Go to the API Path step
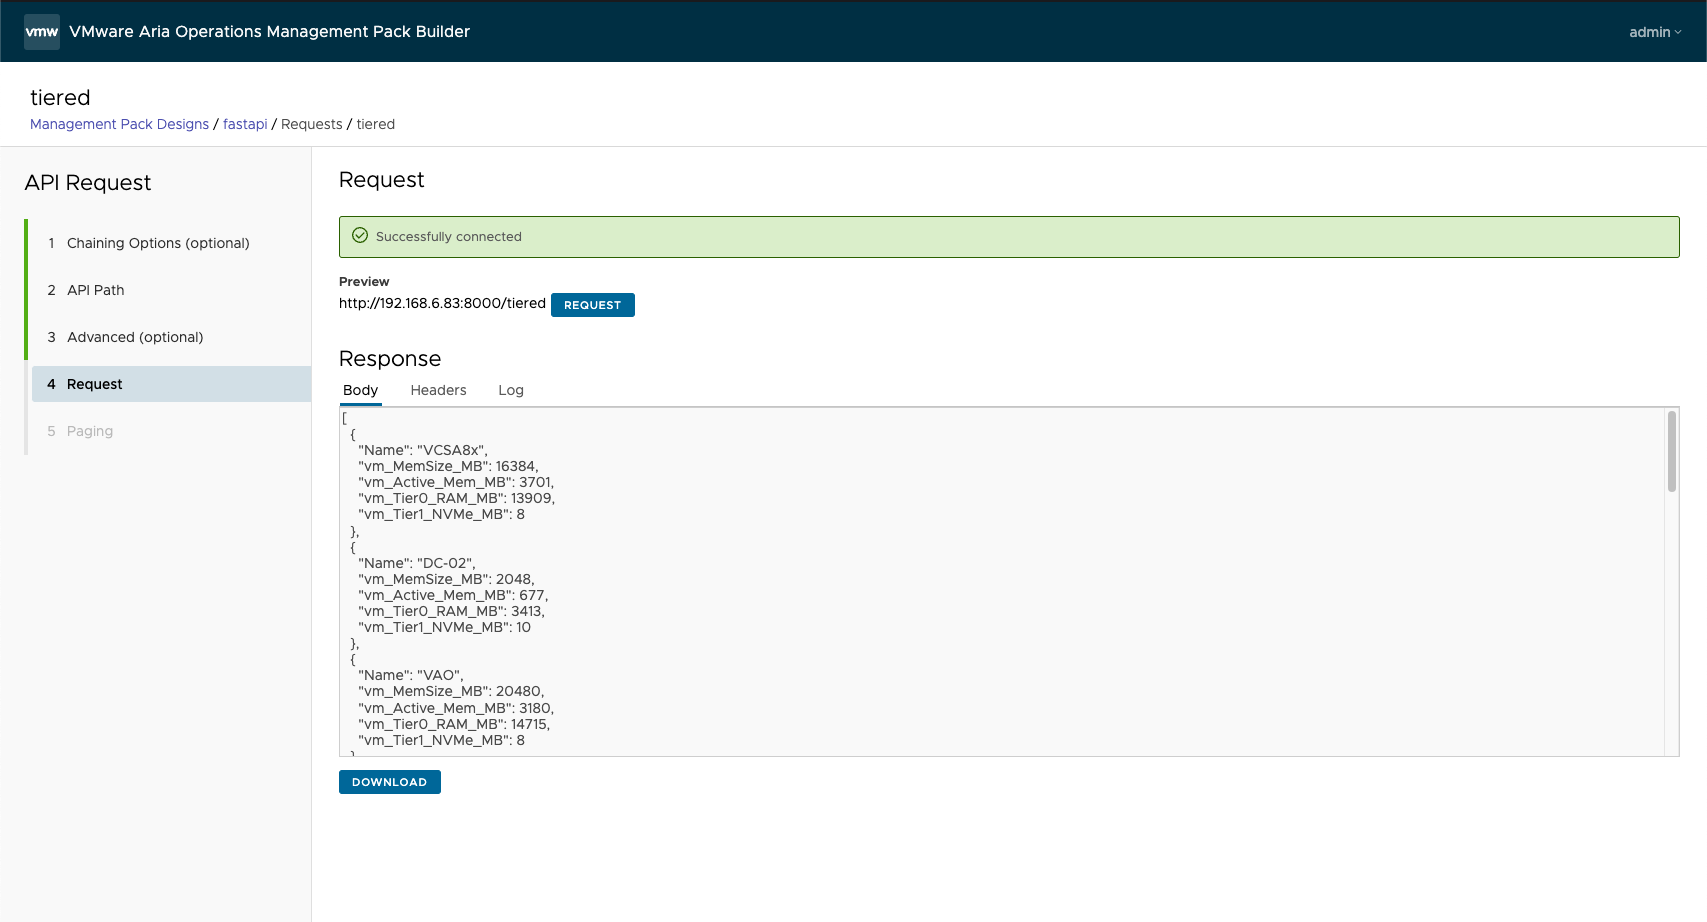The image size is (1707, 922). [96, 290]
